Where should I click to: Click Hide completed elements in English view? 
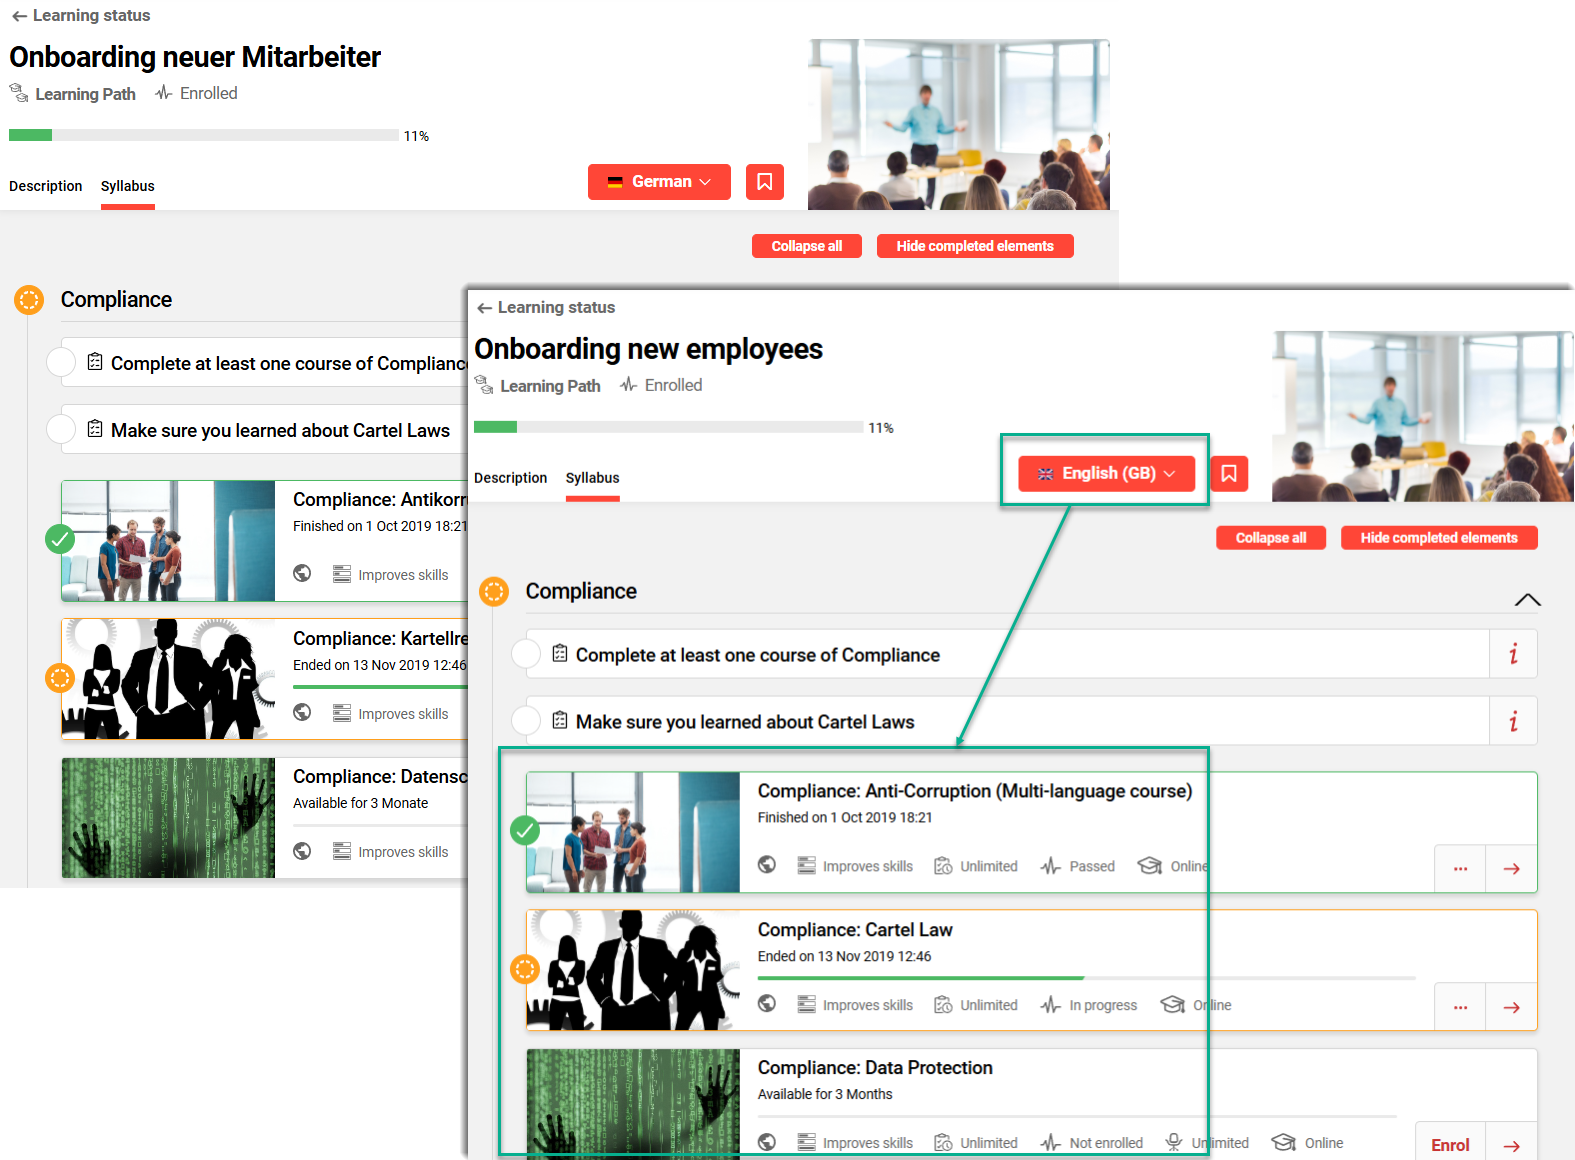pyautogui.click(x=1438, y=538)
